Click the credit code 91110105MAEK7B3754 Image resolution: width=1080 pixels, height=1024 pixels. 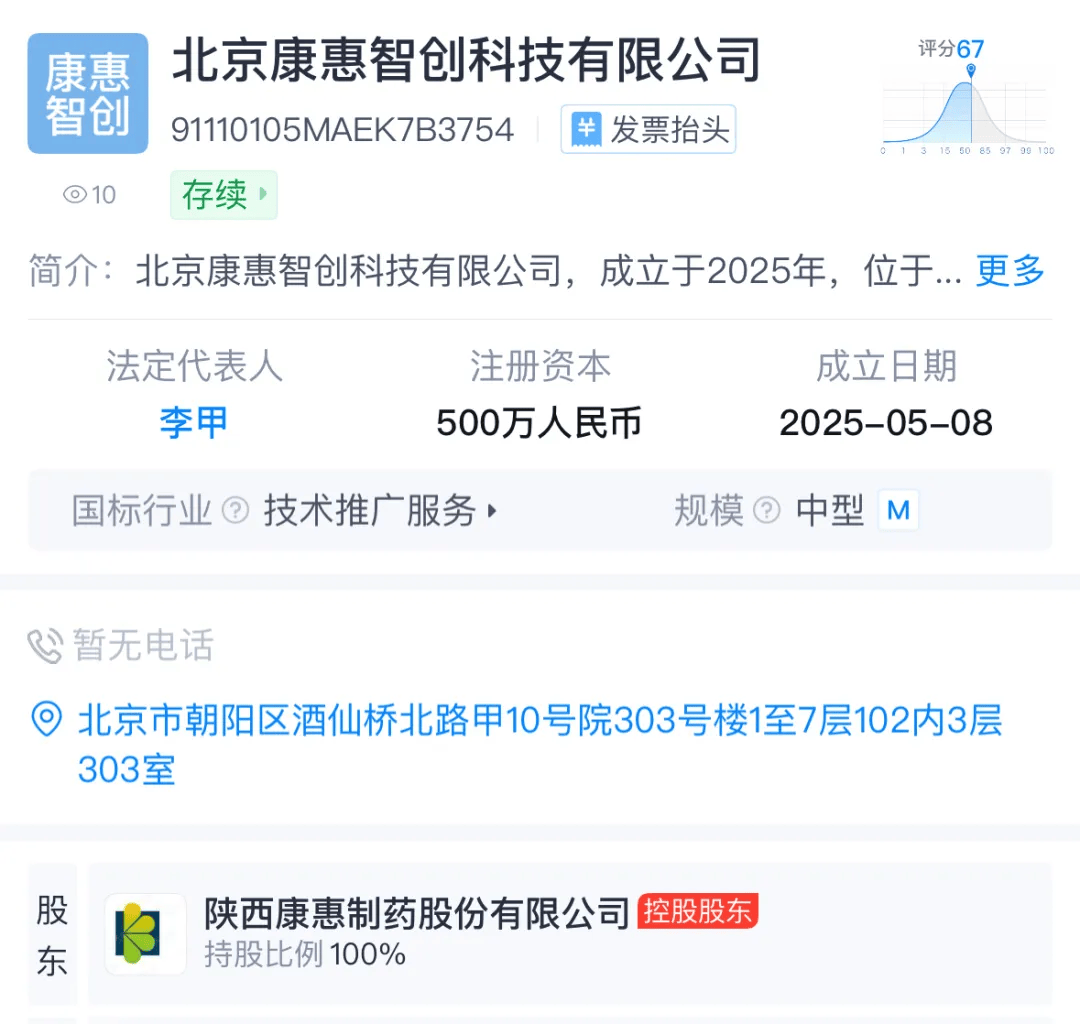point(342,129)
